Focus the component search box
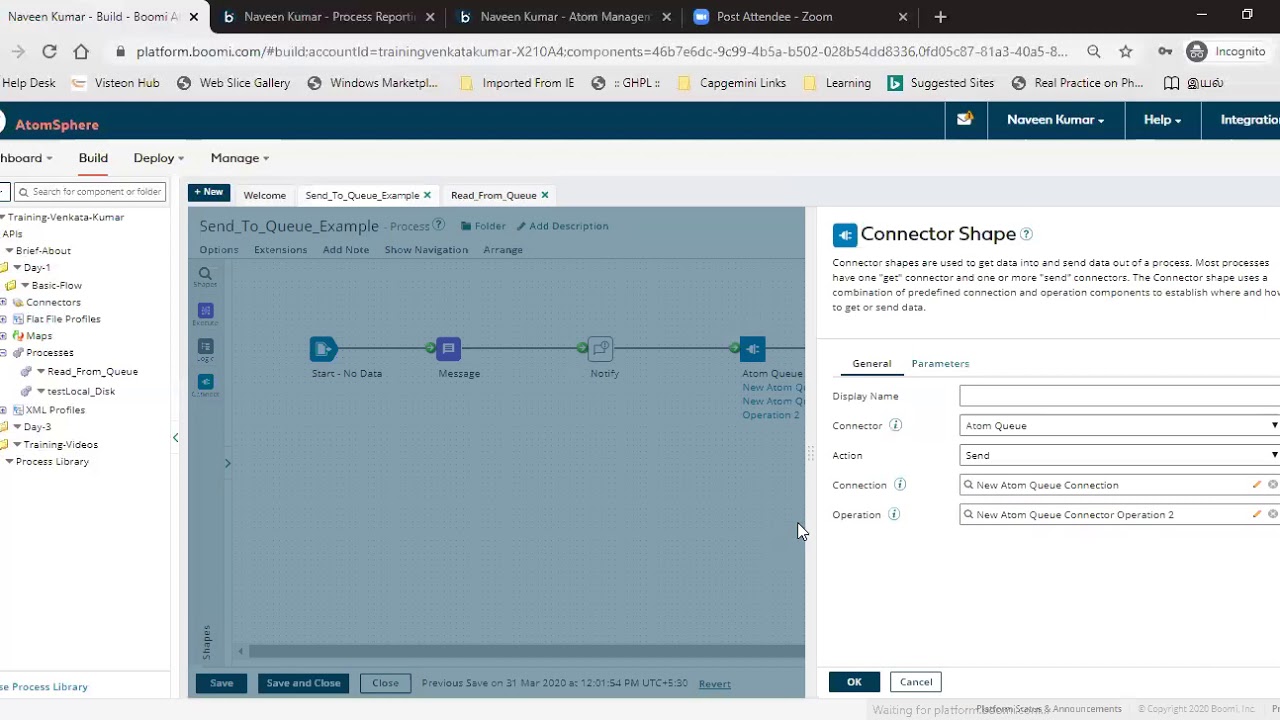The width and height of the screenshot is (1280, 720). click(x=90, y=192)
